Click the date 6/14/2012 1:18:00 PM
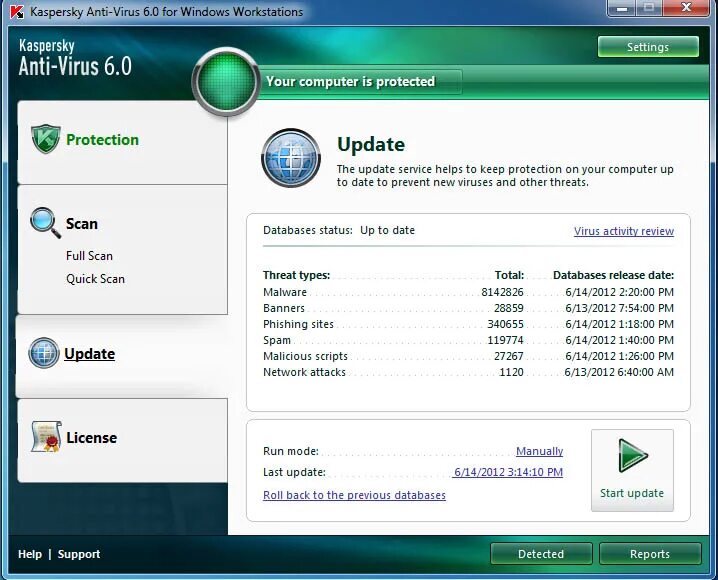Screen dimensions: 718x580 pos(620,324)
